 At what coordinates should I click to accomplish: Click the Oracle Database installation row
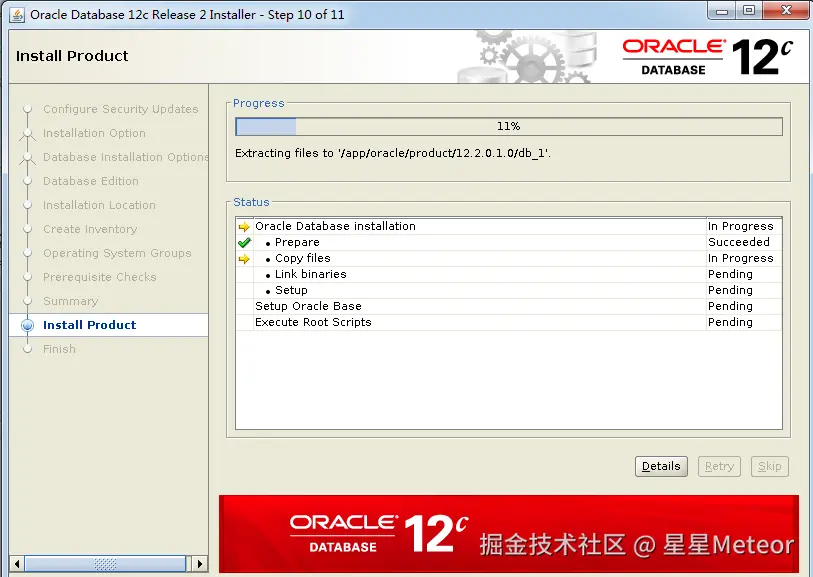(x=509, y=226)
